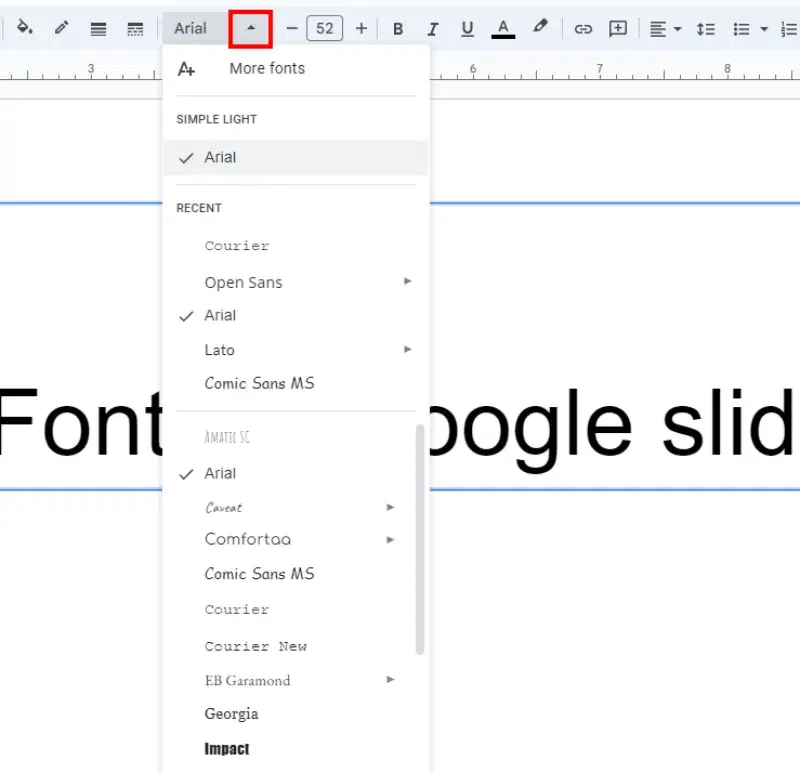Click the numbered list icon
Screen dimensions: 800x773
[790, 29]
